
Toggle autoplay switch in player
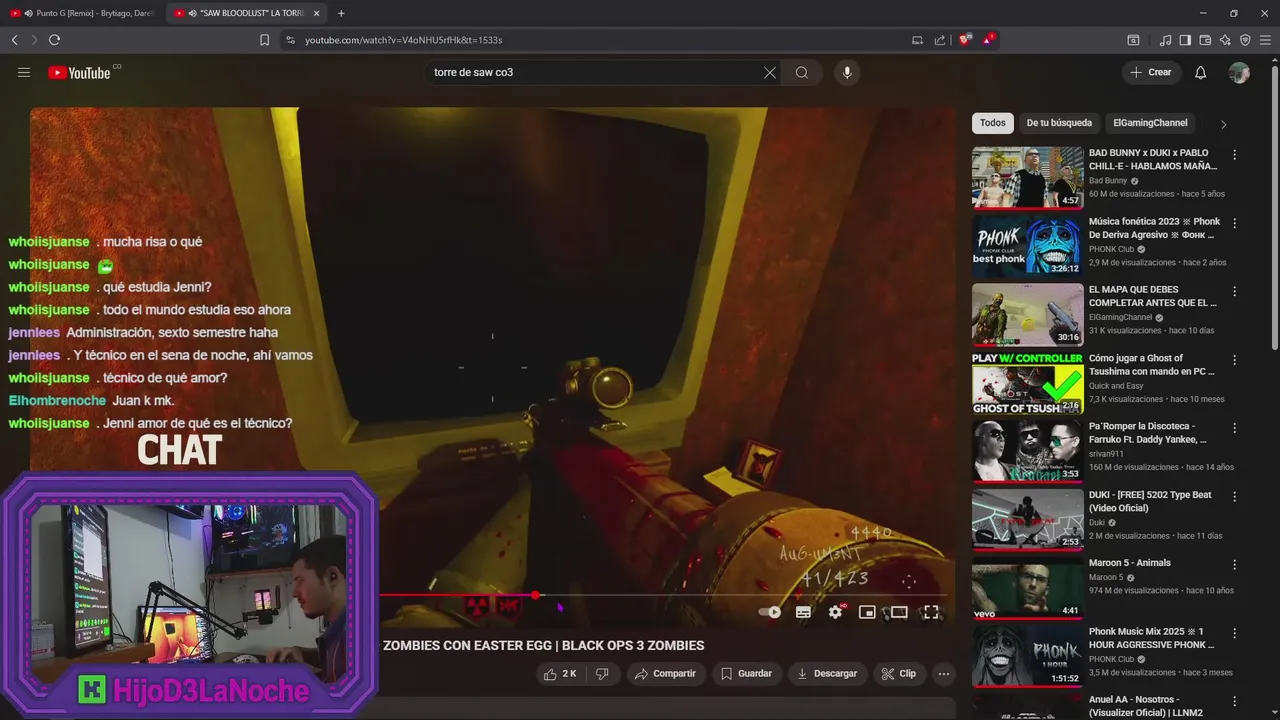769,612
